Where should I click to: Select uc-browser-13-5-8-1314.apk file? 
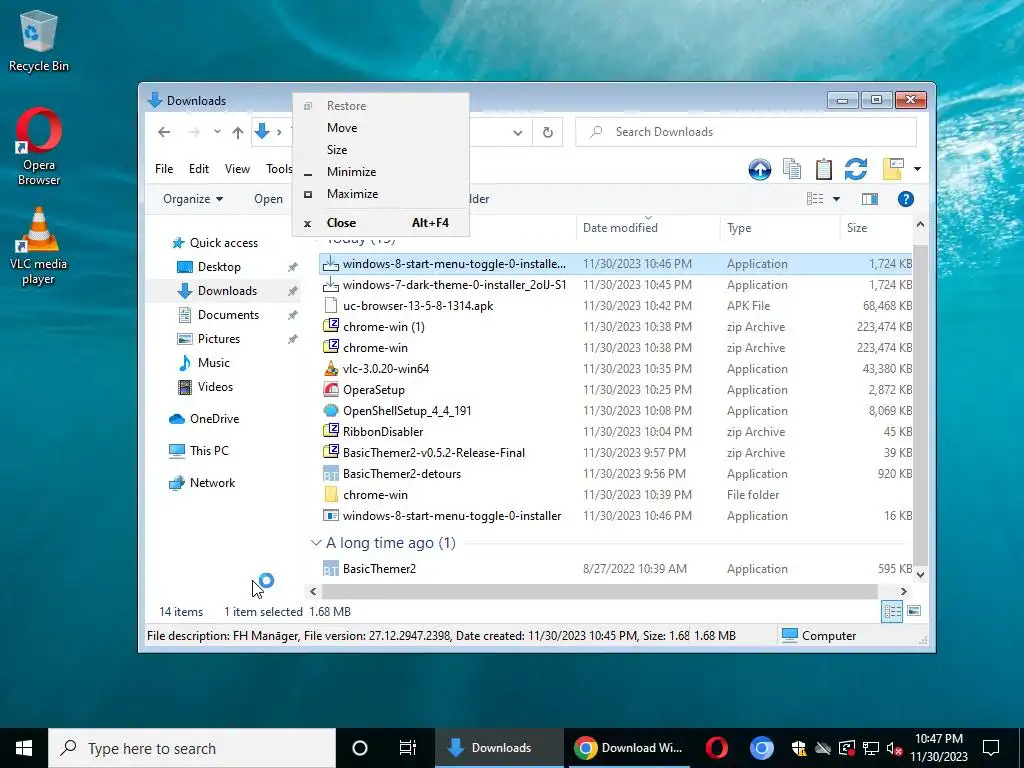[418, 306]
